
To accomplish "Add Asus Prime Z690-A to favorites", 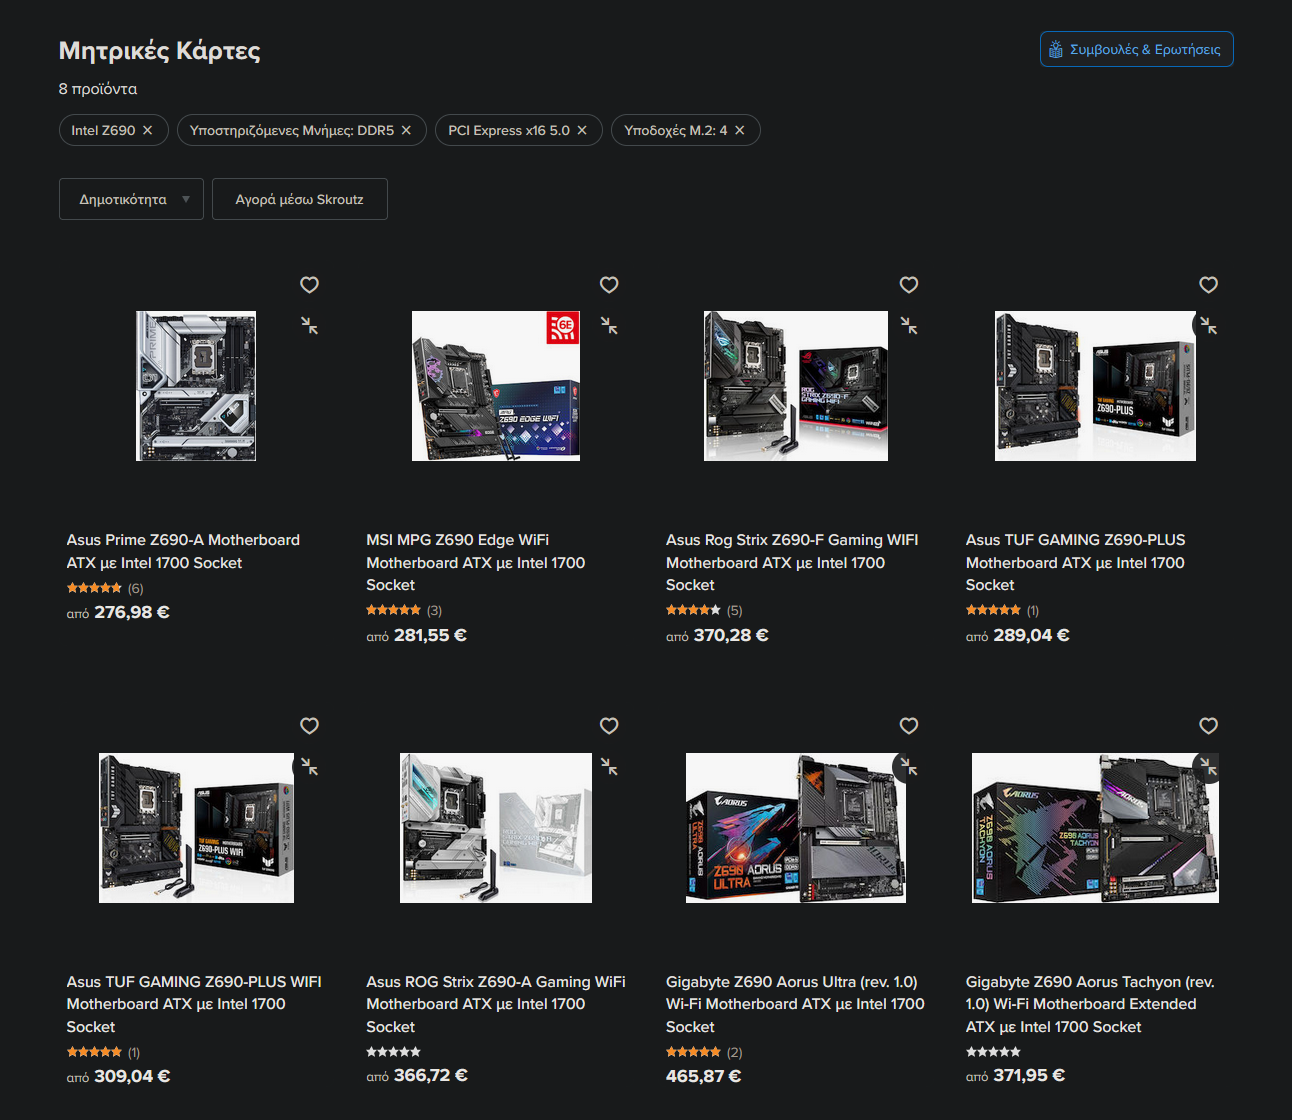I will tap(309, 285).
